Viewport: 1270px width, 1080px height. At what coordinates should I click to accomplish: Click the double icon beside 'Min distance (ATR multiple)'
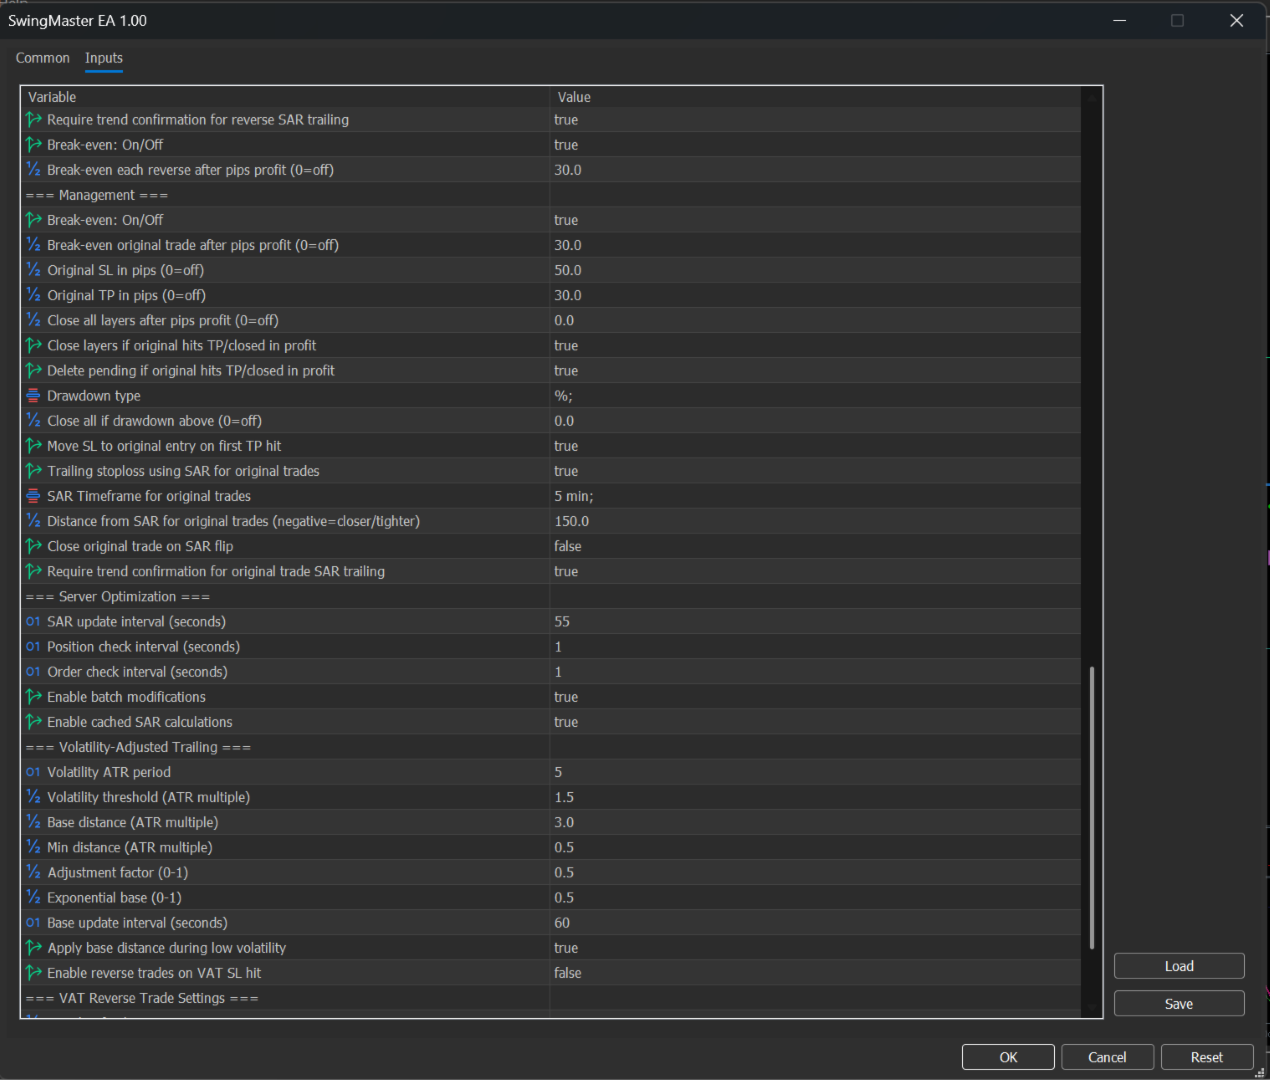[33, 847]
